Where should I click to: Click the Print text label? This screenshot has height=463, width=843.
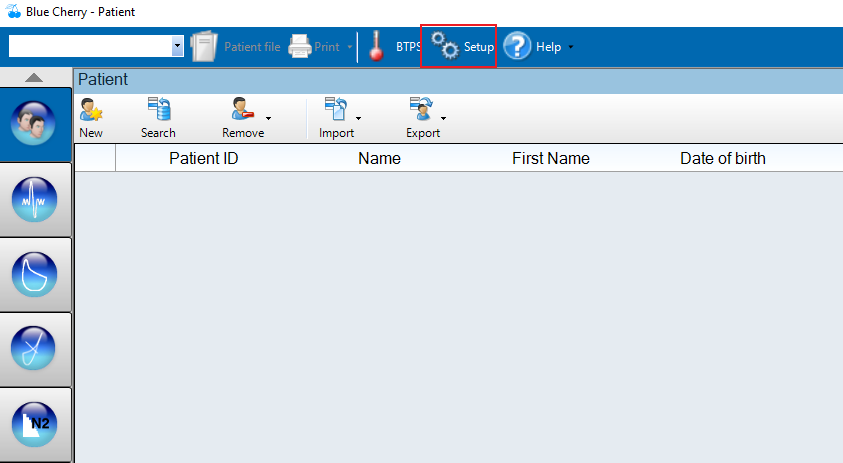[327, 47]
